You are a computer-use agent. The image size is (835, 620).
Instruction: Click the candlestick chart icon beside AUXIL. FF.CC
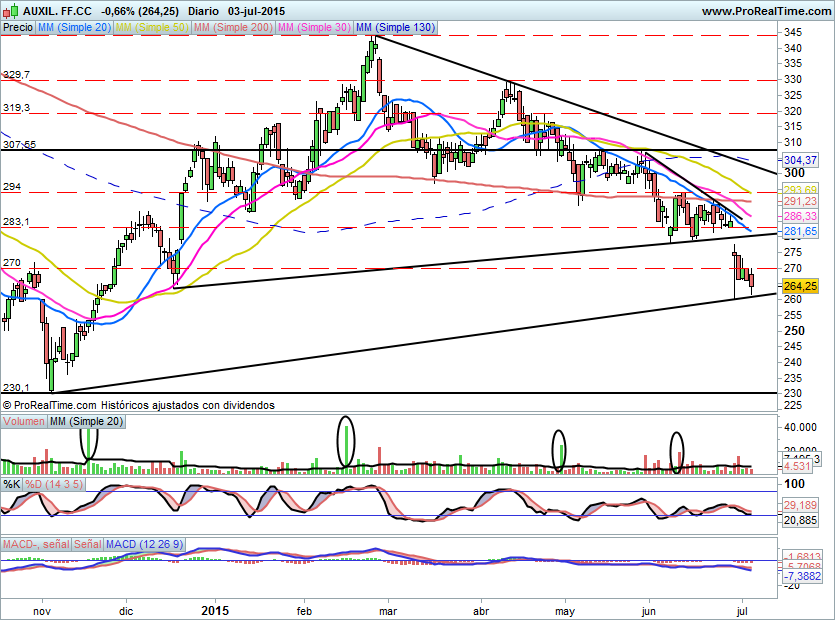click(x=9, y=11)
